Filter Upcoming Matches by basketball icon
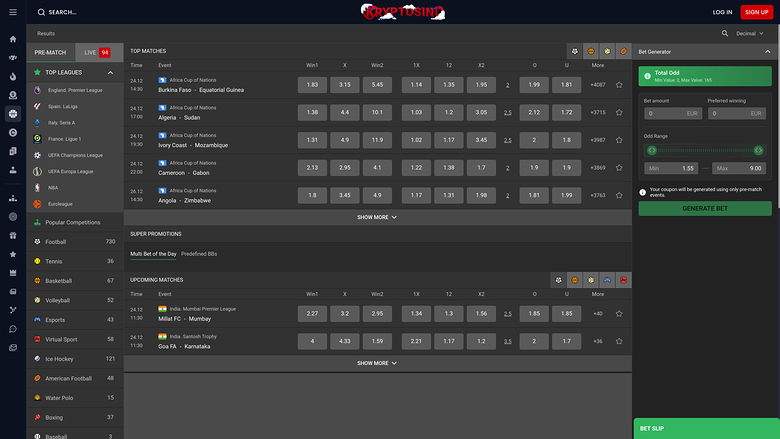780x439 pixels. point(575,280)
